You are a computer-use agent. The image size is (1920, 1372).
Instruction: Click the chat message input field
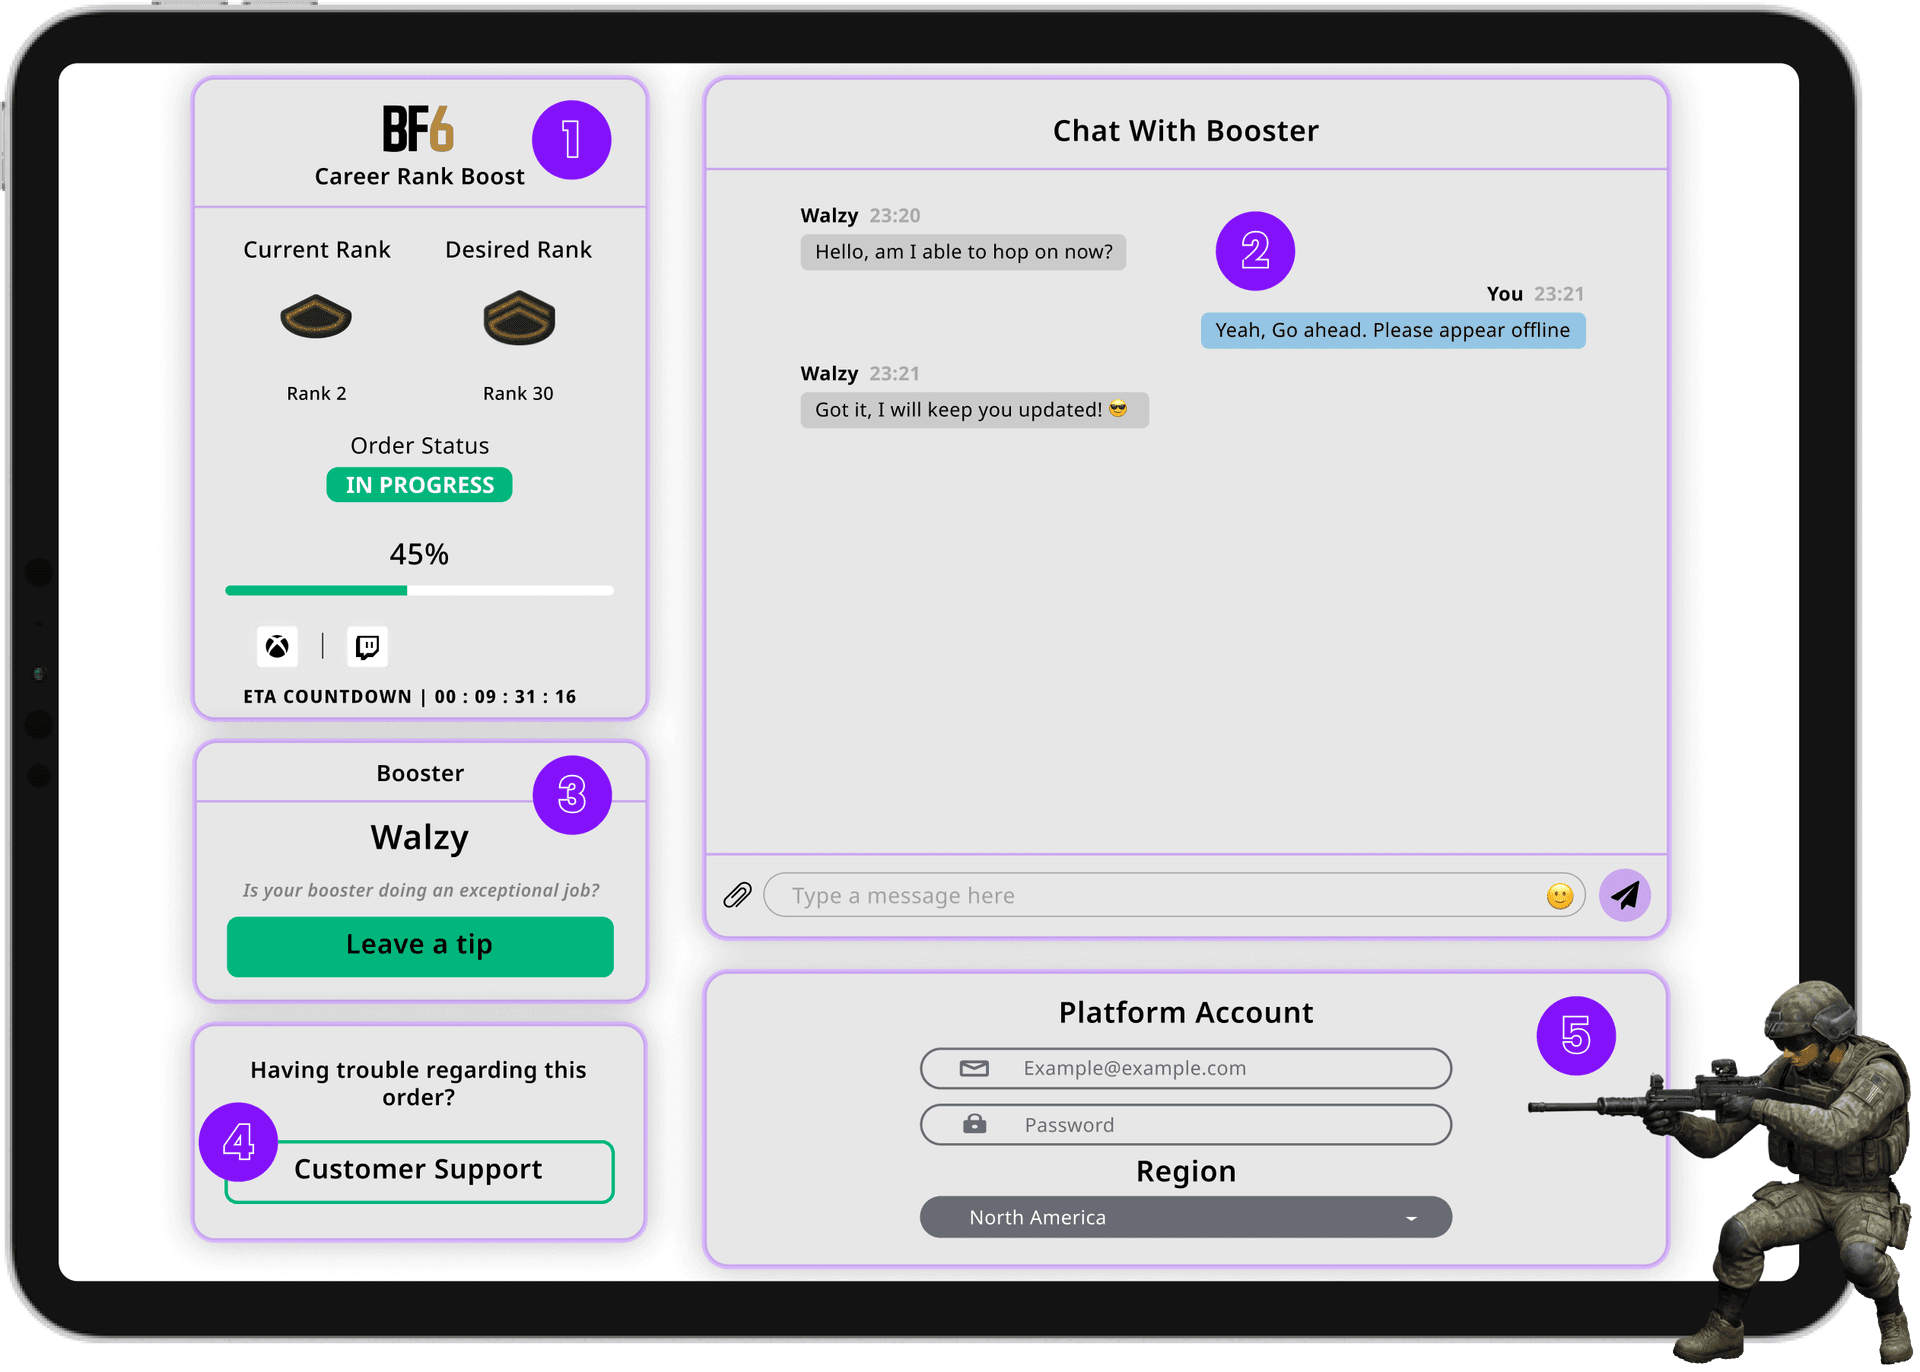click(x=1100, y=895)
